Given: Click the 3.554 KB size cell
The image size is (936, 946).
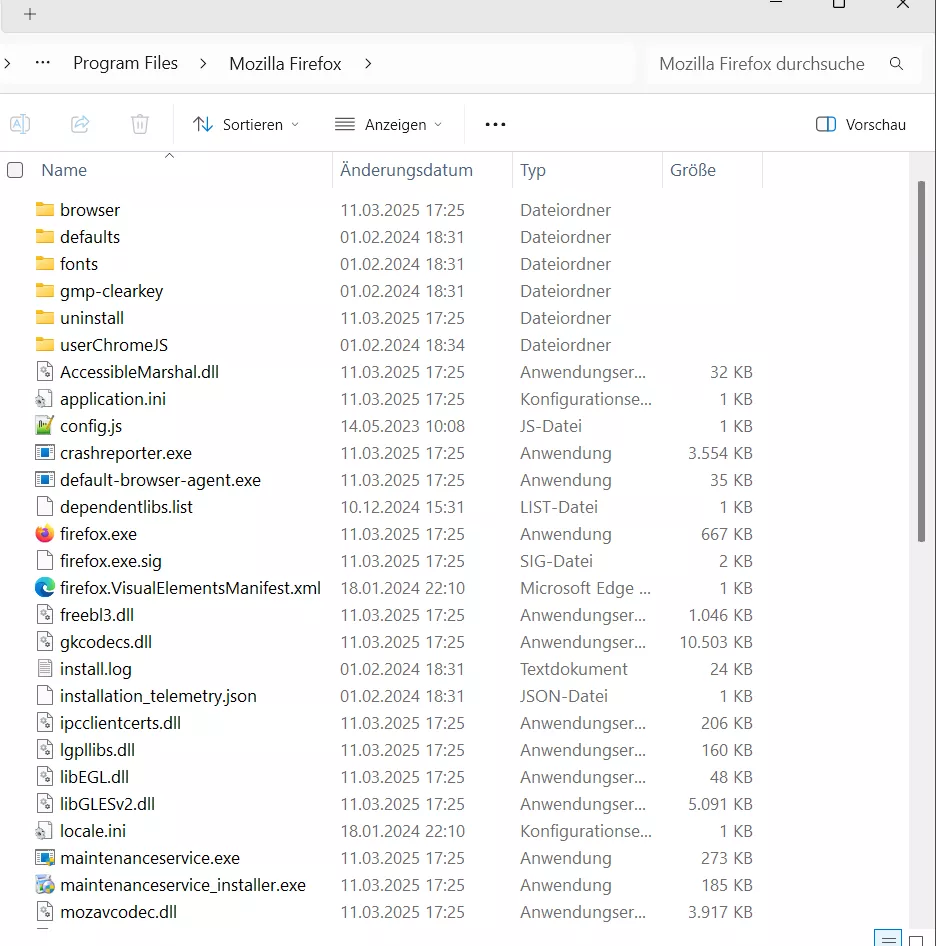Looking at the screenshot, I should point(720,453).
